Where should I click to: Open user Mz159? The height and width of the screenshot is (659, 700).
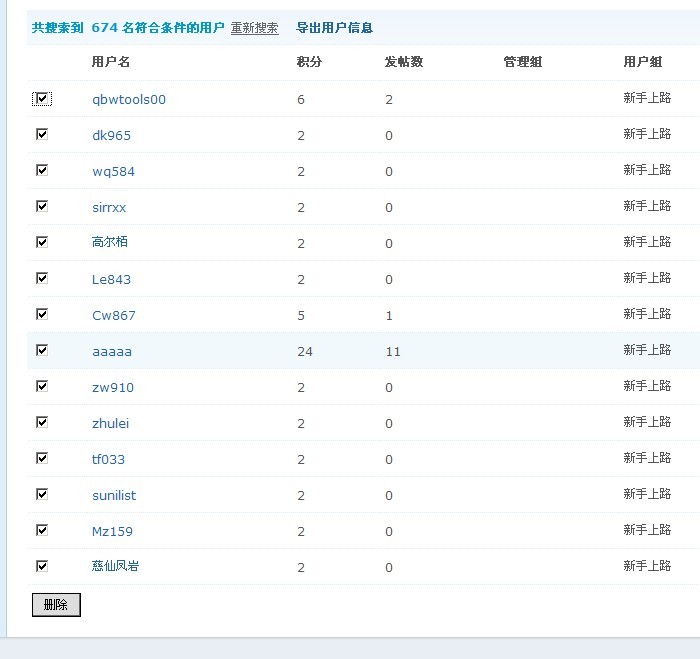coord(112,532)
